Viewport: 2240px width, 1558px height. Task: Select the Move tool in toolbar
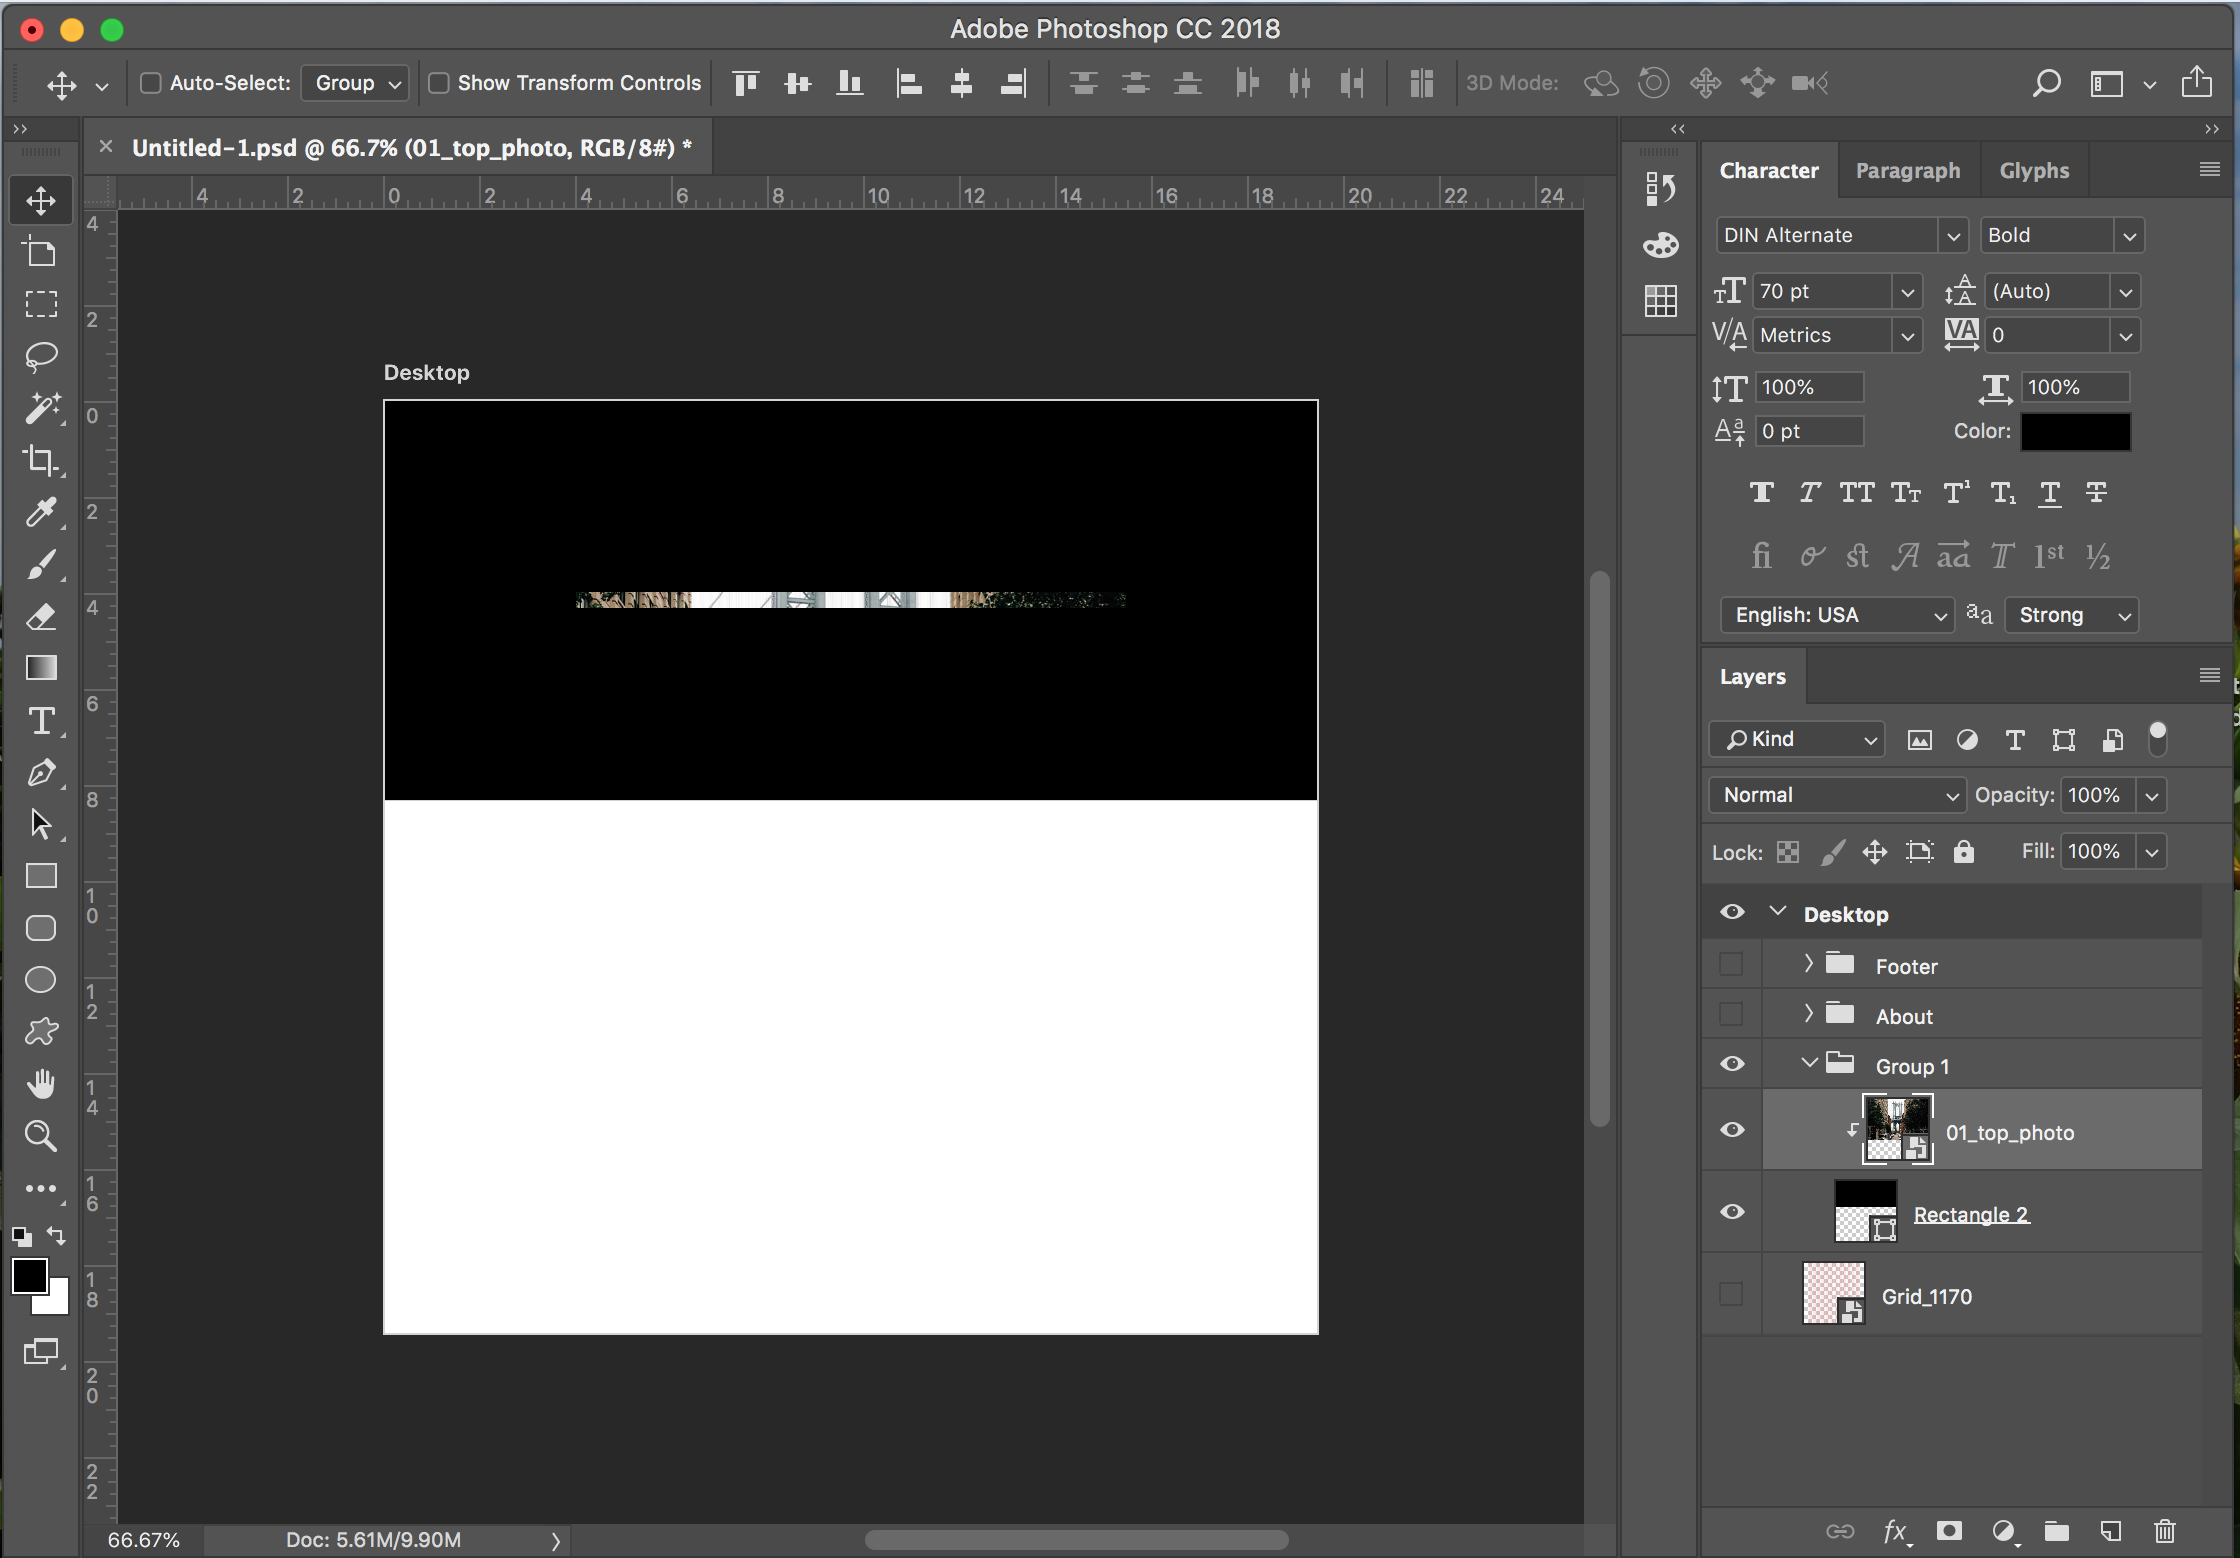(41, 201)
